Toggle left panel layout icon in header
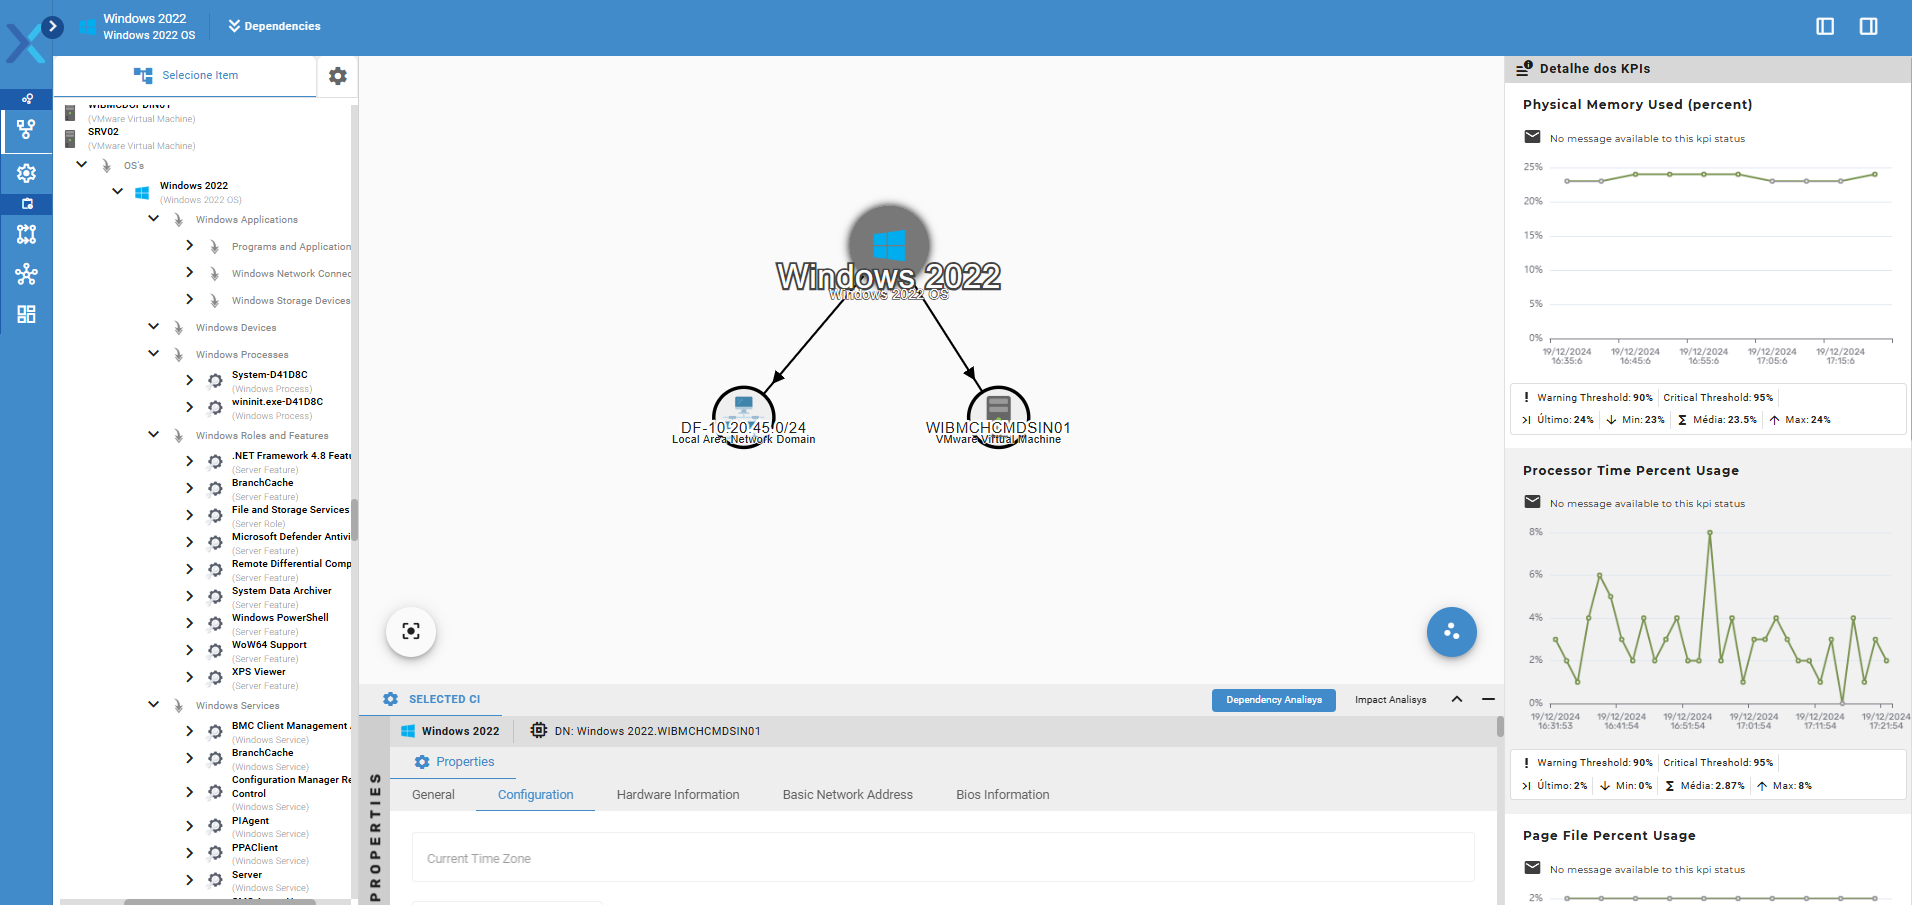The height and width of the screenshot is (905, 1912). (1825, 26)
